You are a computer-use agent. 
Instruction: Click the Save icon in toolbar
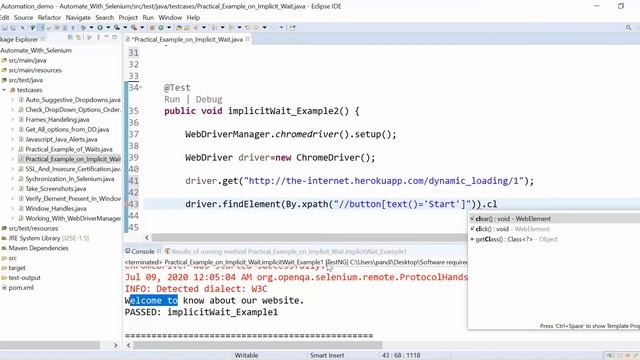(x=5, y=28)
